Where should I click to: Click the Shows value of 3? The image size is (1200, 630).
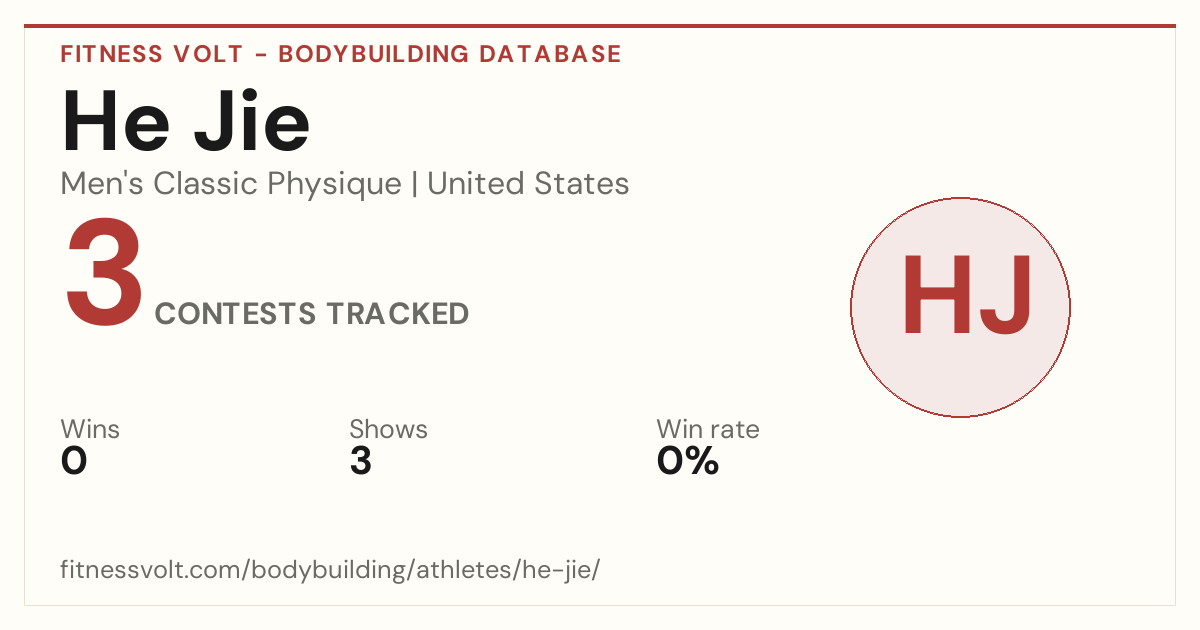point(361,461)
